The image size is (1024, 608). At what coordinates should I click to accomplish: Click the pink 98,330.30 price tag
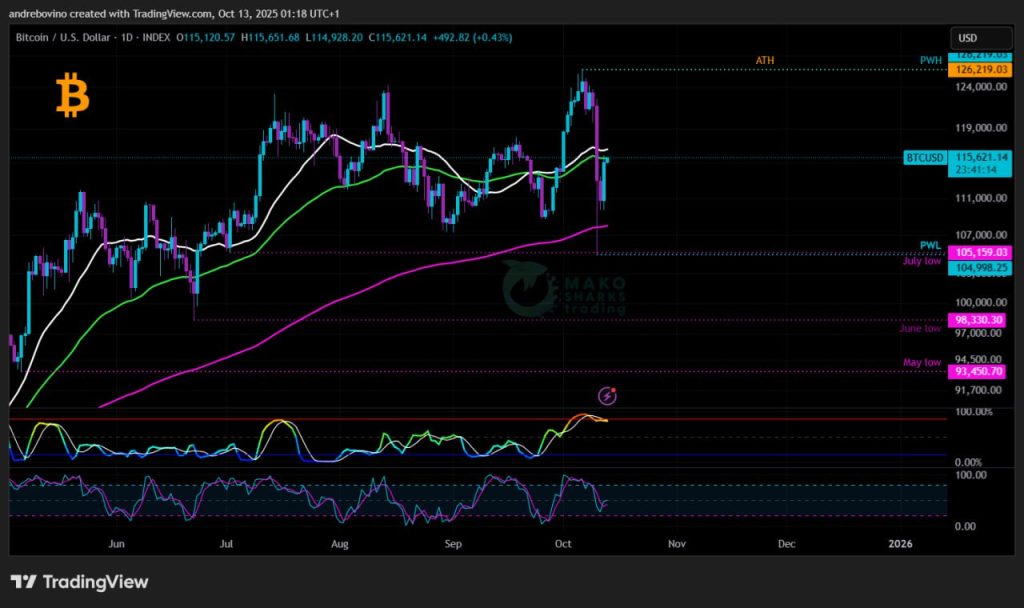(980, 319)
